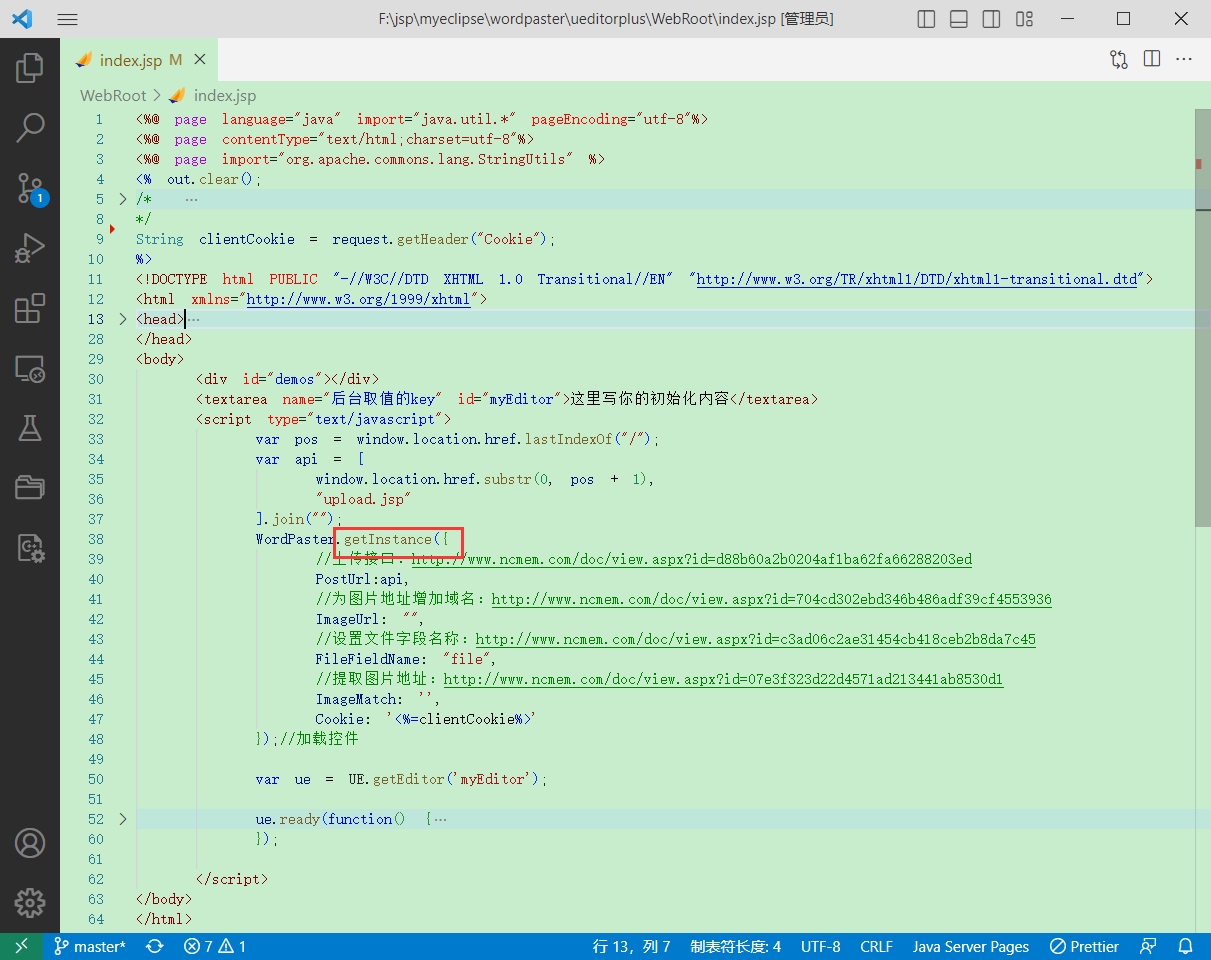Viewport: 1211px width, 960px height.
Task: Click the VS Code logo icon
Action: 22,19
